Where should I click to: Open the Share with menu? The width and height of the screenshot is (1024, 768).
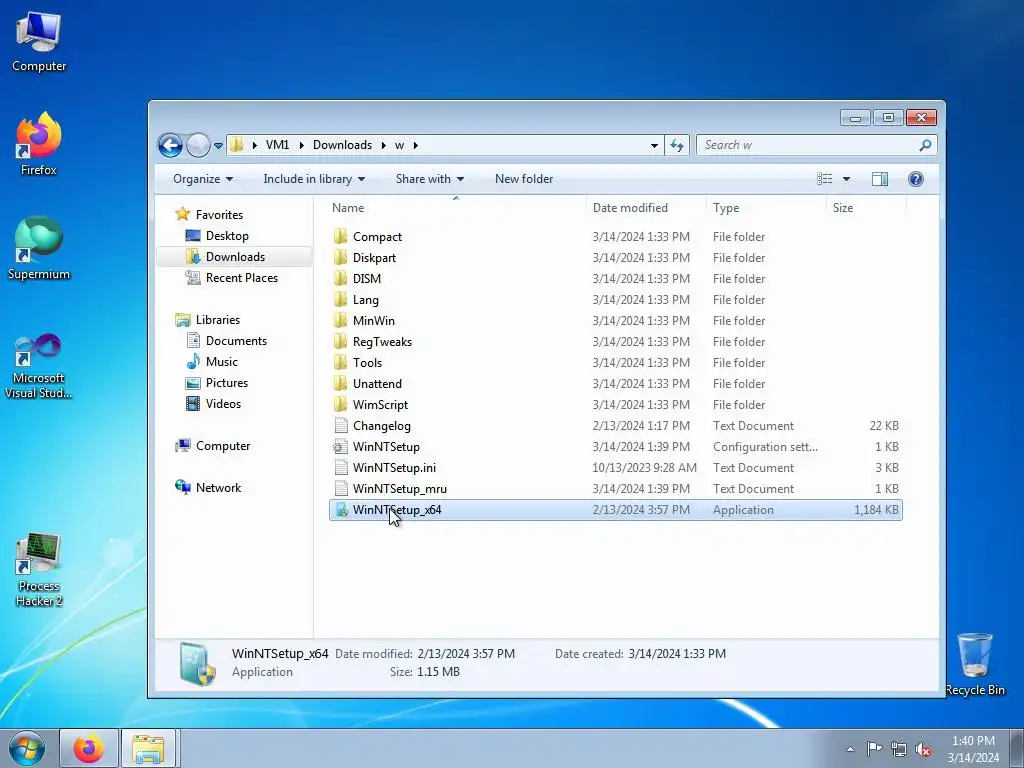[430, 179]
